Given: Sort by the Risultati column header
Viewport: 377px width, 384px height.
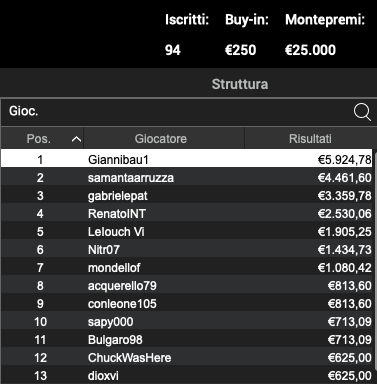Looking at the screenshot, I should coord(310,139).
